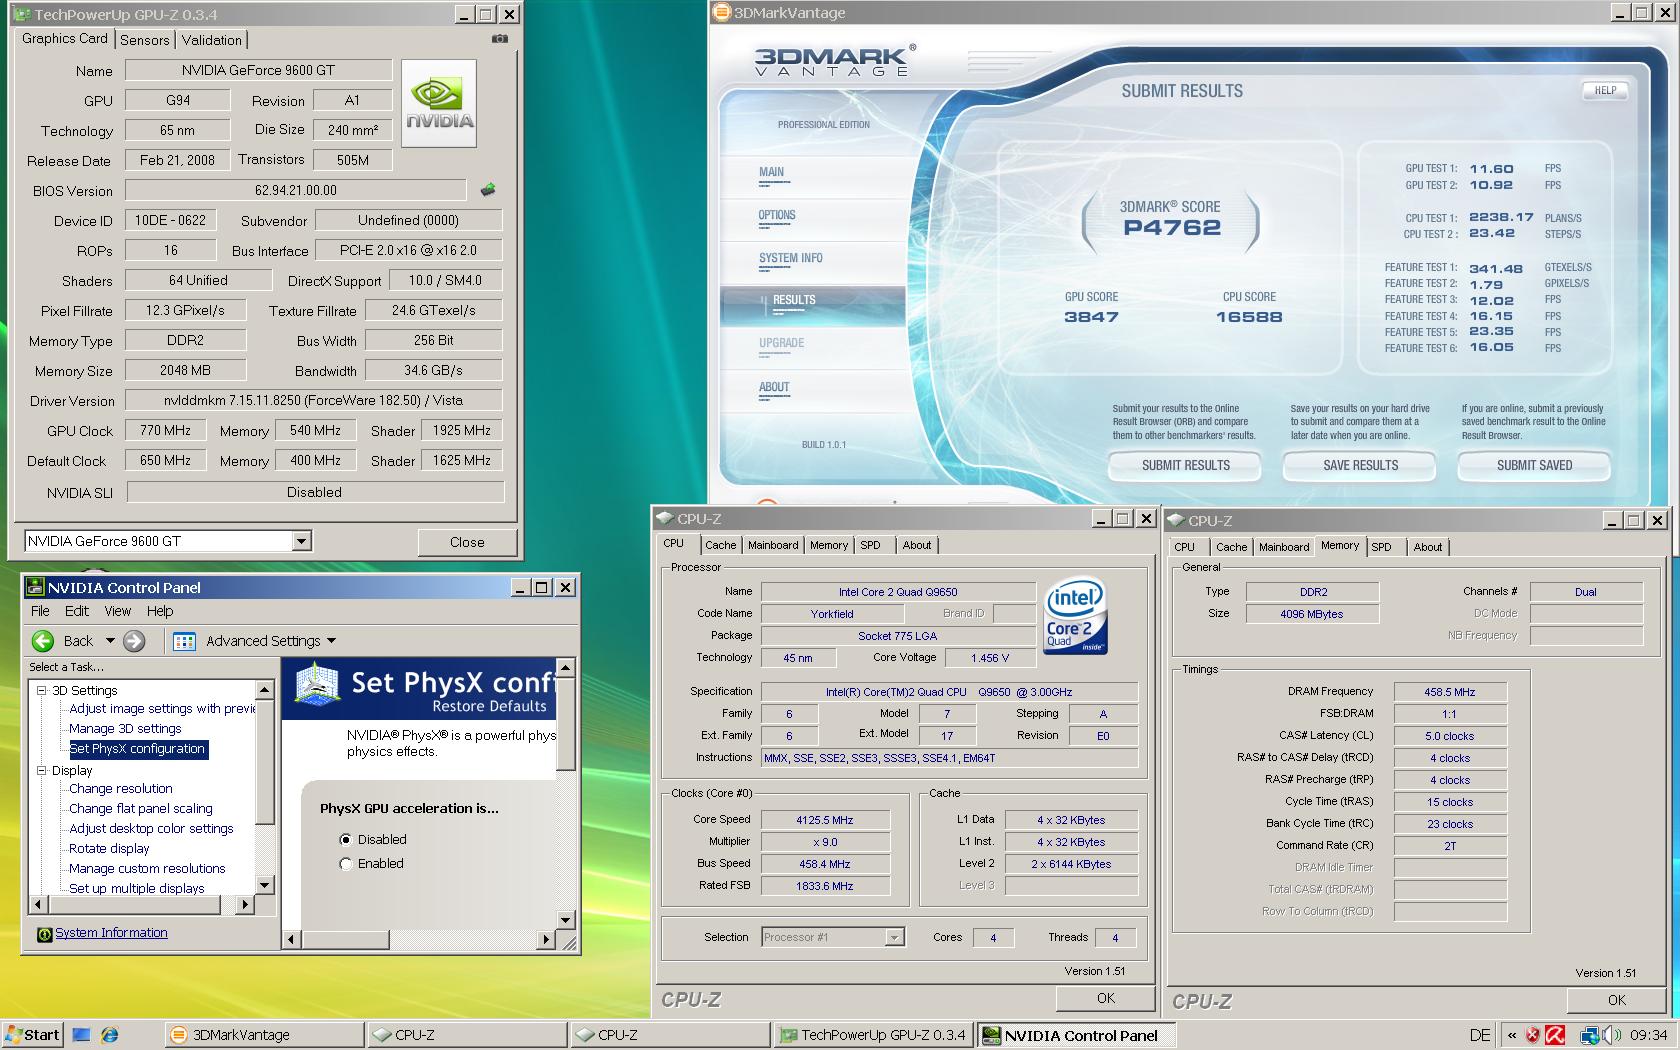The height and width of the screenshot is (1050, 1680).
Task: Select the Enabled PhysX radio button
Action: tap(346, 864)
